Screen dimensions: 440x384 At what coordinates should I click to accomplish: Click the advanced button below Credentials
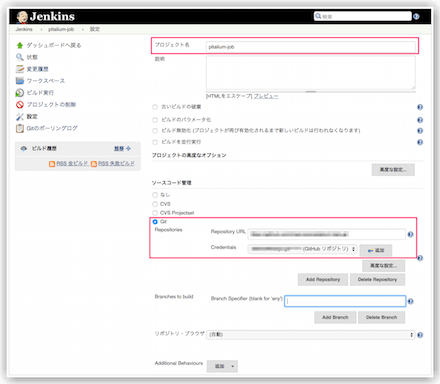pyautogui.click(x=384, y=266)
